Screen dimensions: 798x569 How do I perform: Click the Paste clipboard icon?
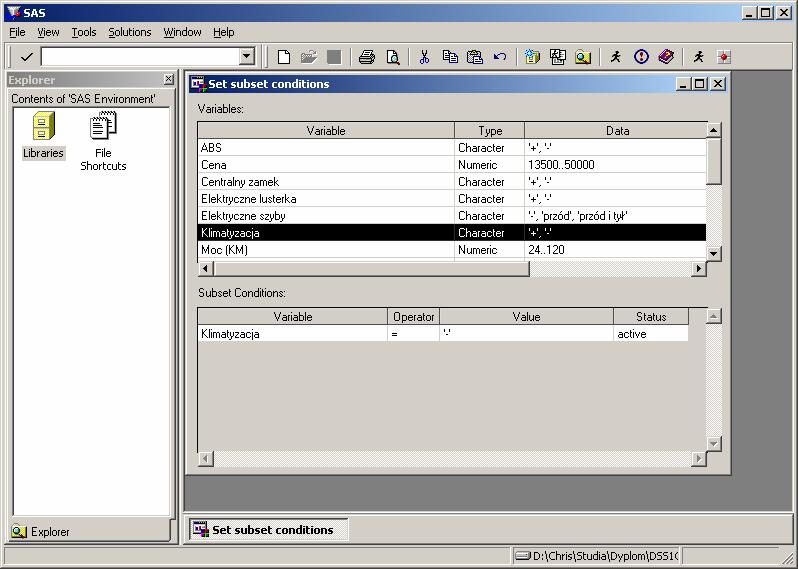[475, 57]
